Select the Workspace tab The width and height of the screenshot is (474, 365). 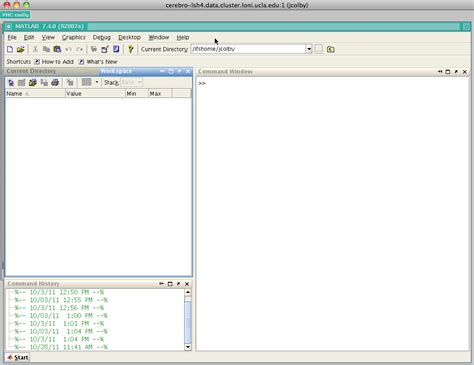pos(116,71)
